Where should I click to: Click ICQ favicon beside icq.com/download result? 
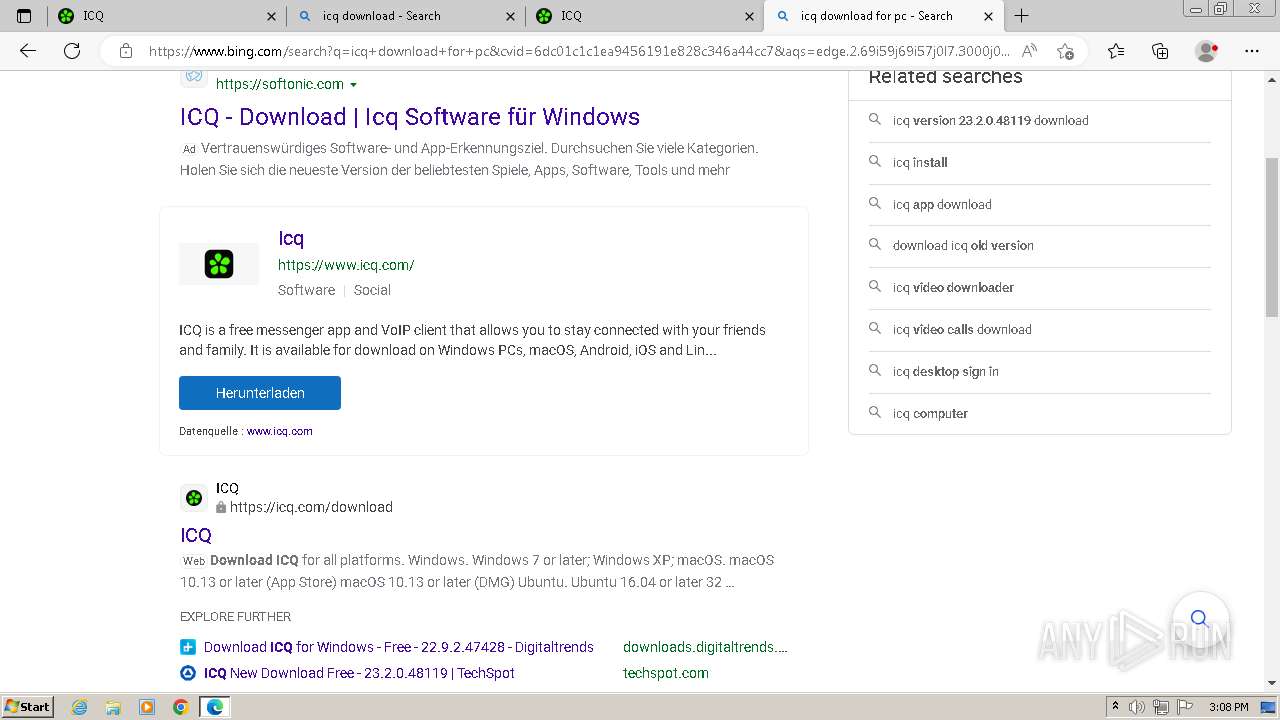(x=194, y=498)
